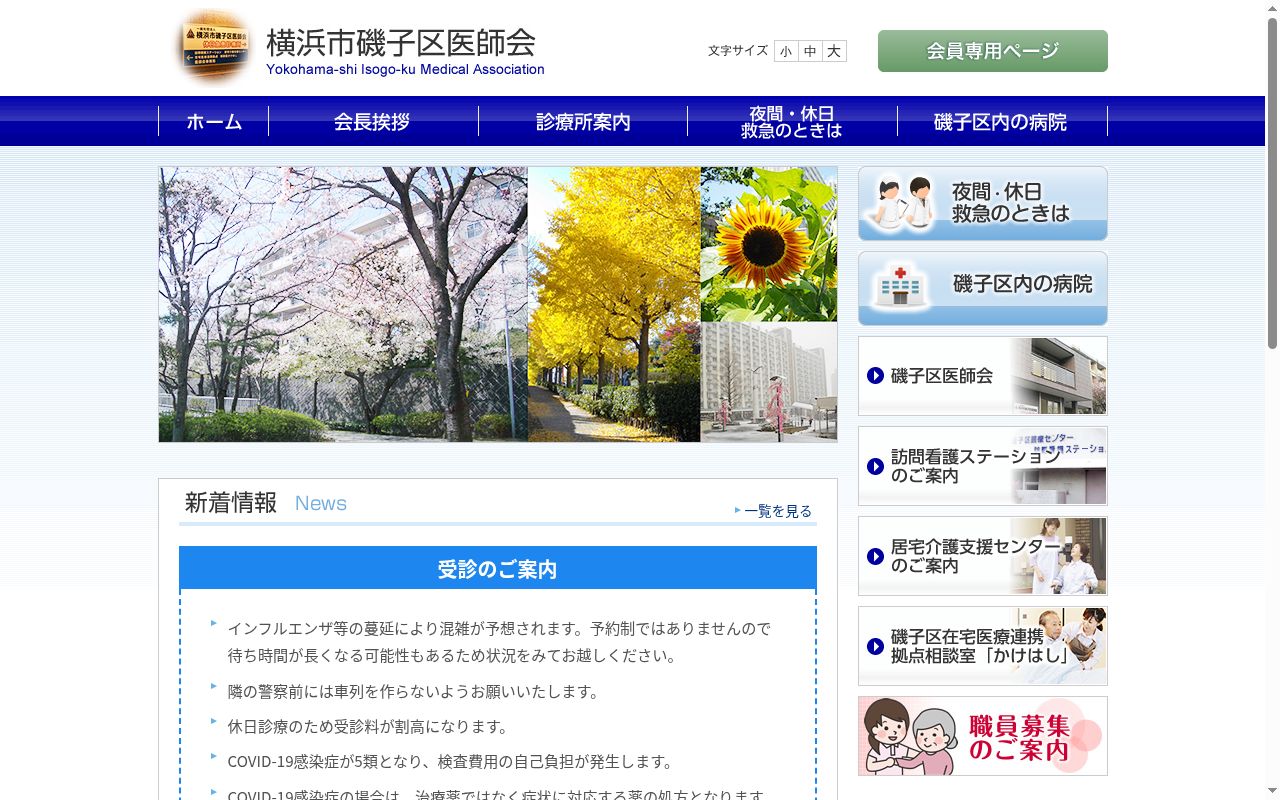Click the page vertical scrollbar thumb
Screen dimensions: 1280x800
click(1272, 182)
